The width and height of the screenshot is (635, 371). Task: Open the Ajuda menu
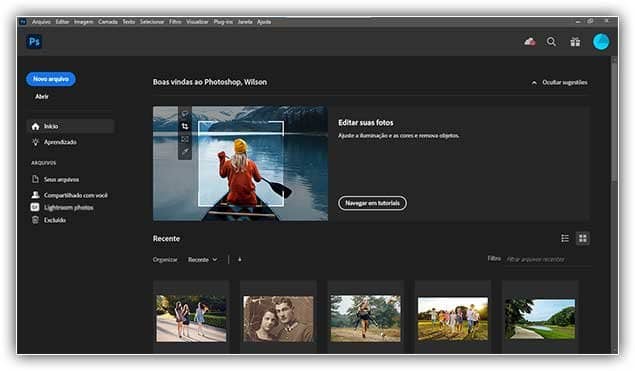[264, 22]
